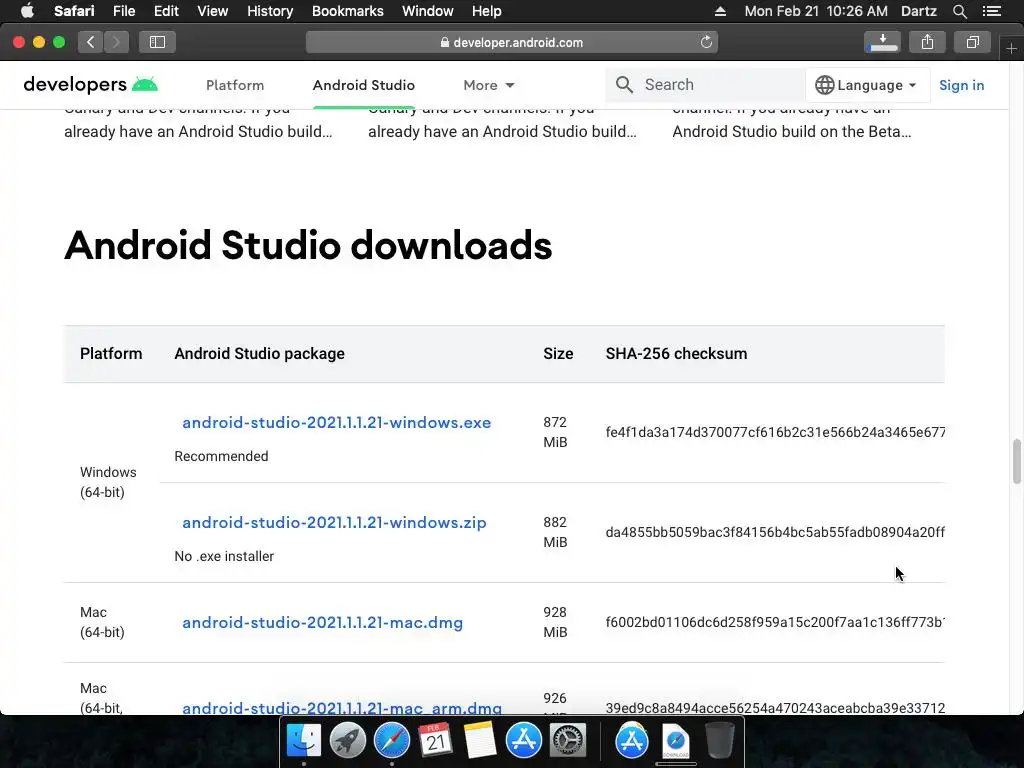Viewport: 1024px width, 768px height.
Task: Open Notification Center list icon
Action: (x=991, y=11)
